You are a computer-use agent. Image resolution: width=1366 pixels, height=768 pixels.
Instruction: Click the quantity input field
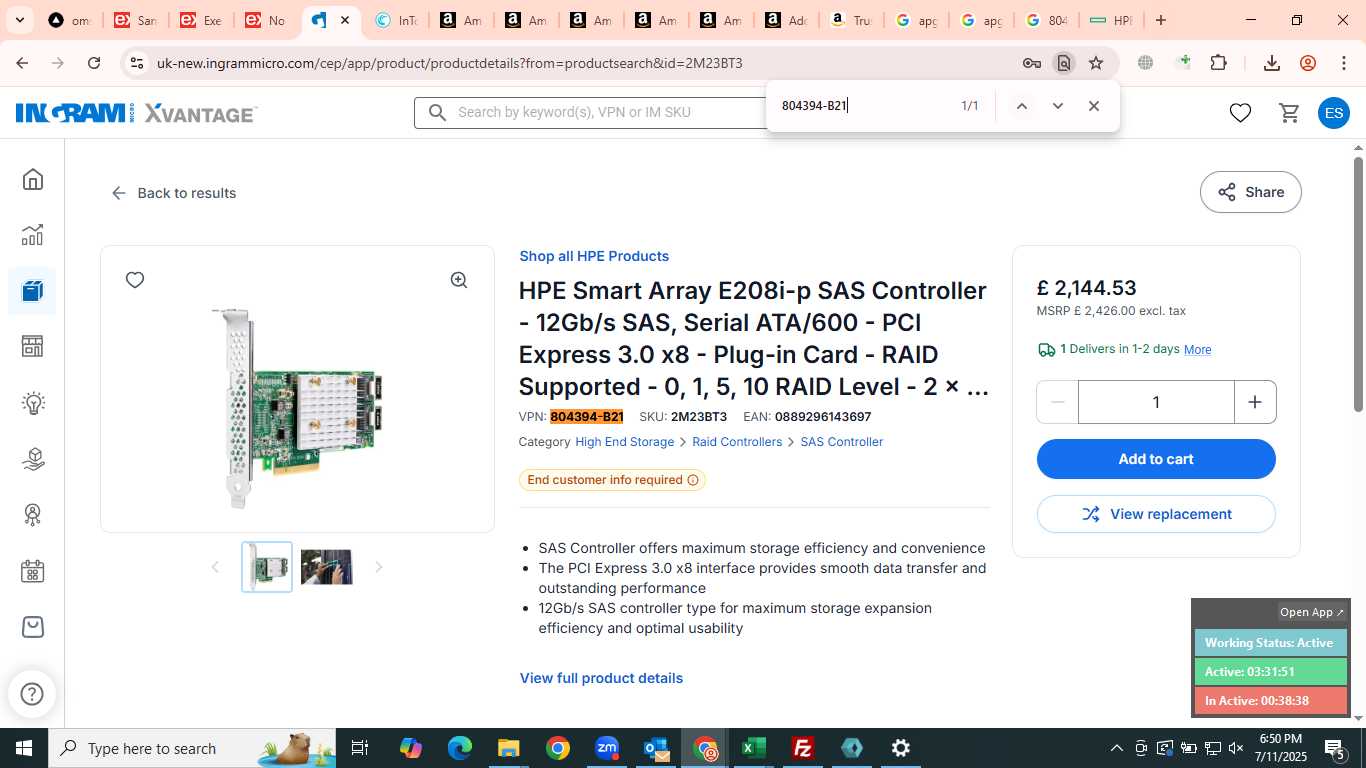click(1156, 402)
